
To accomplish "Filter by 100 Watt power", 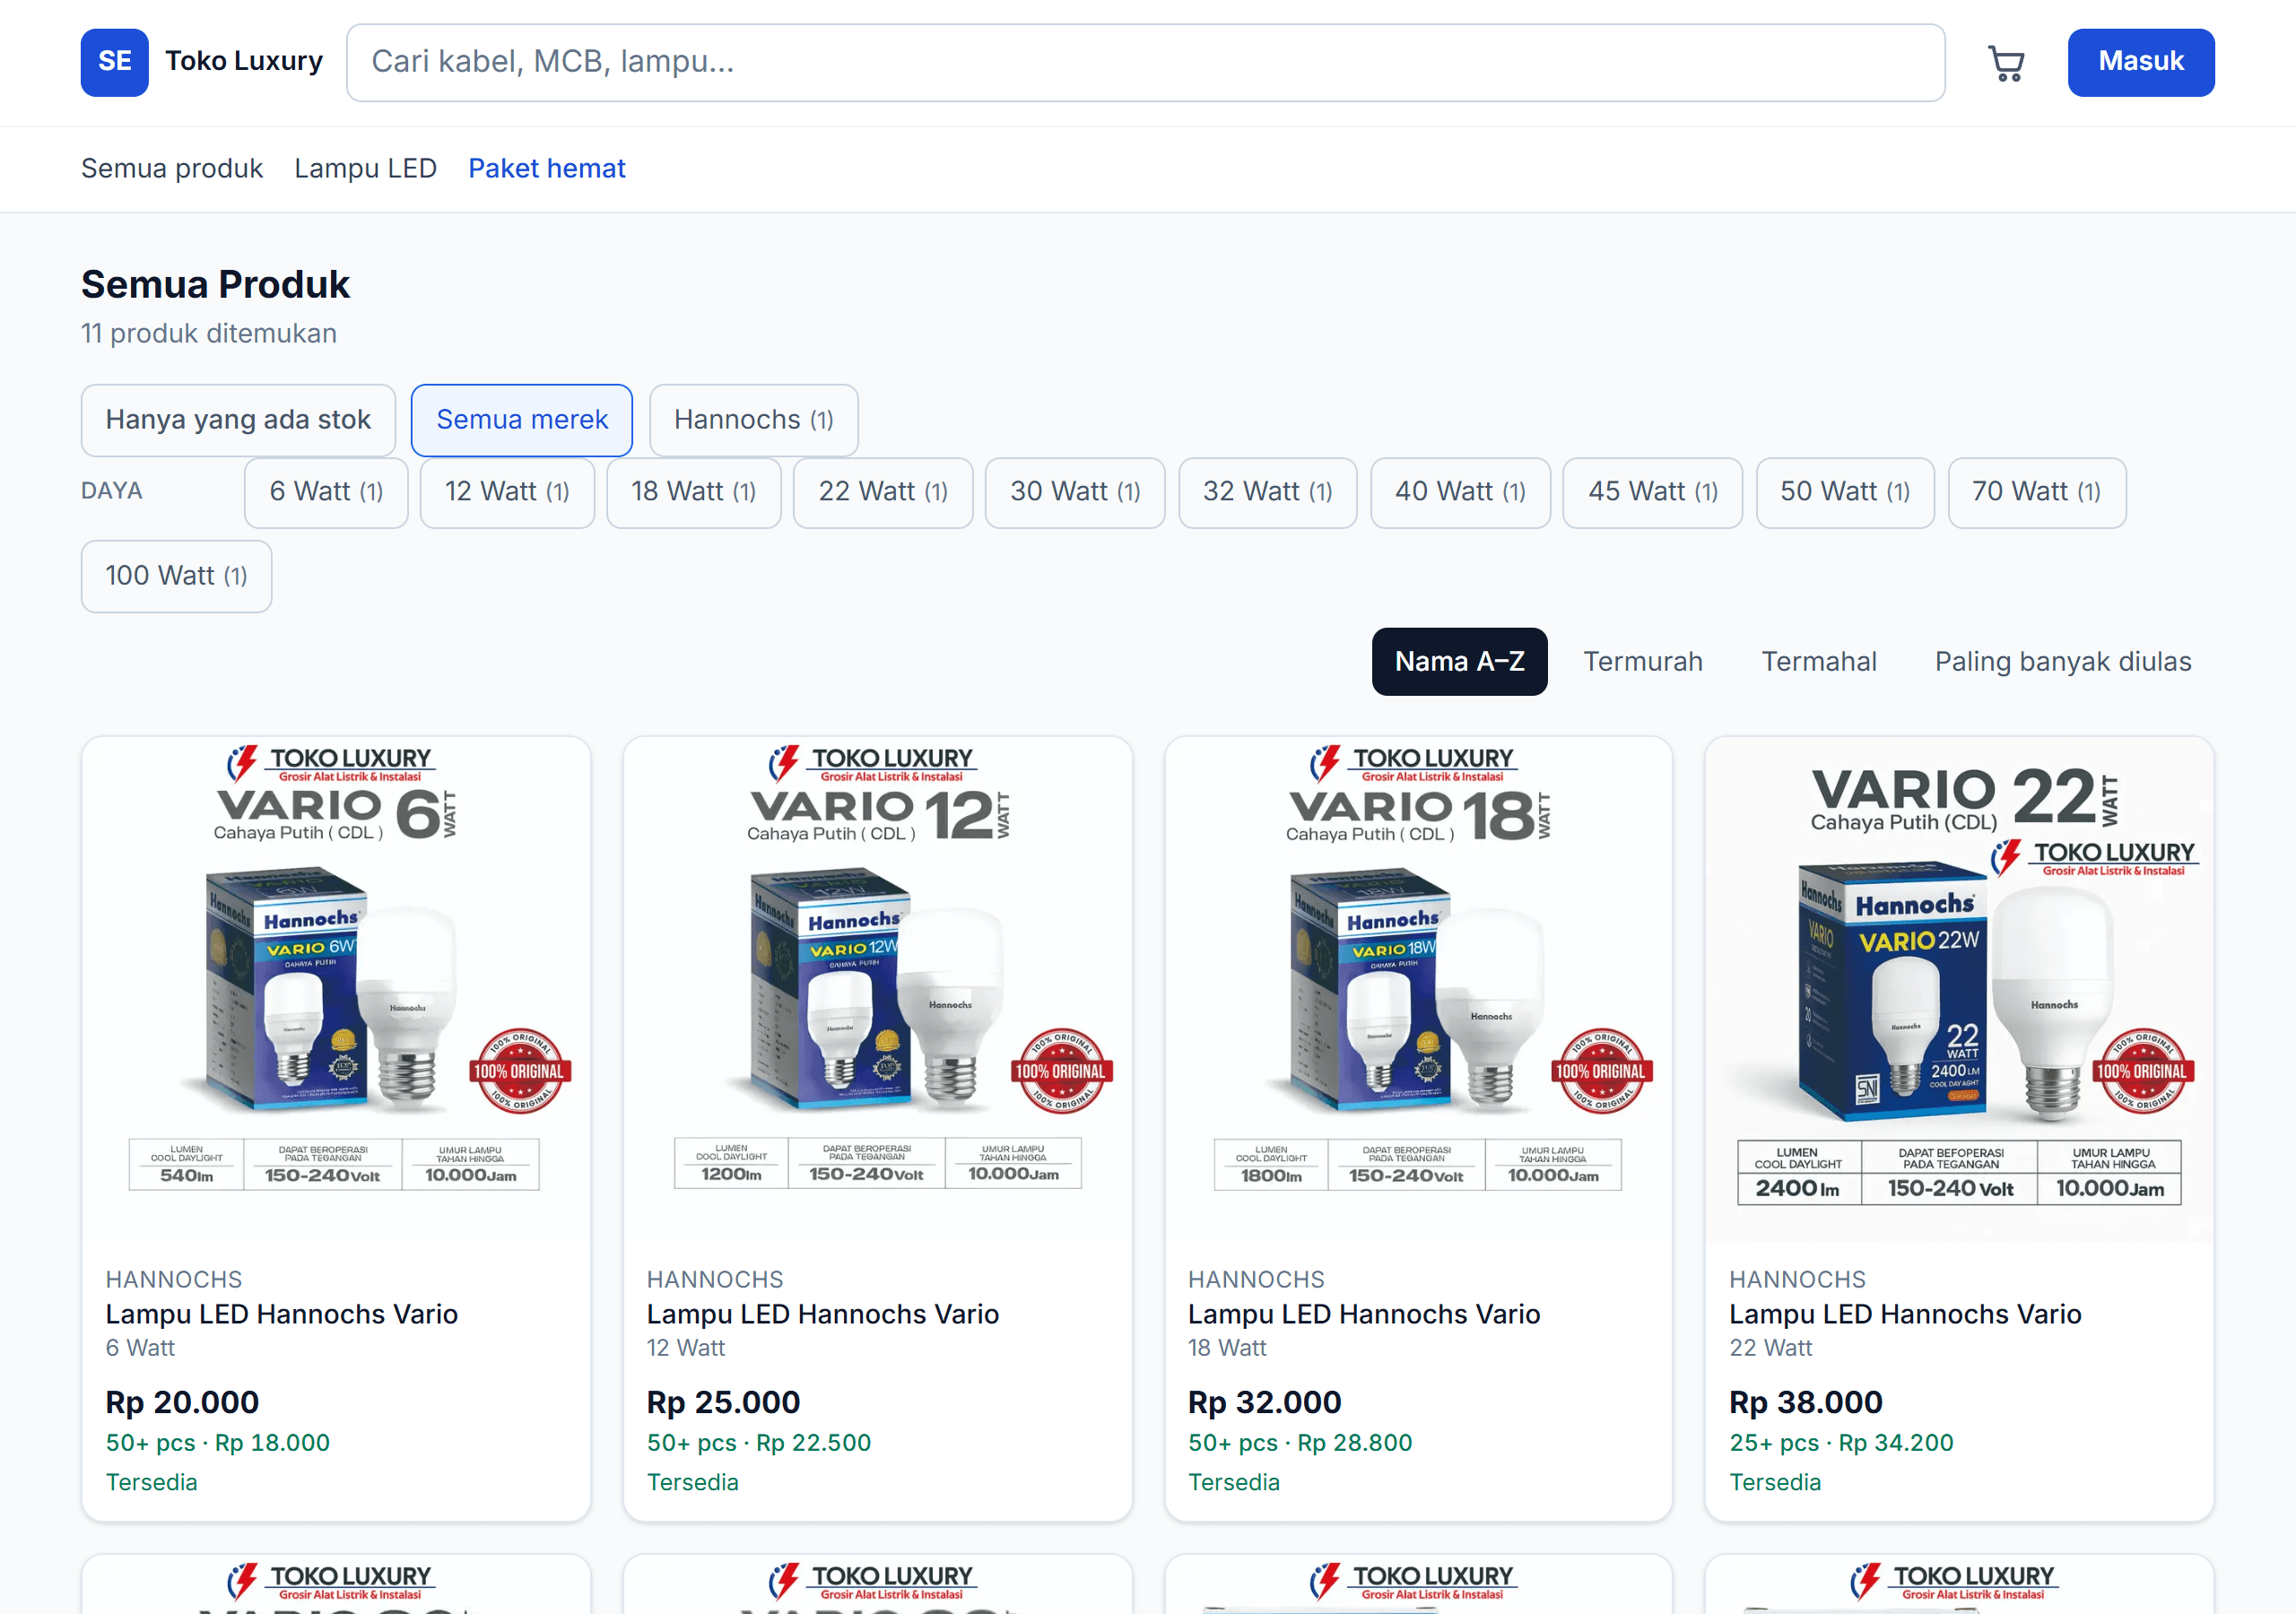I will (176, 576).
